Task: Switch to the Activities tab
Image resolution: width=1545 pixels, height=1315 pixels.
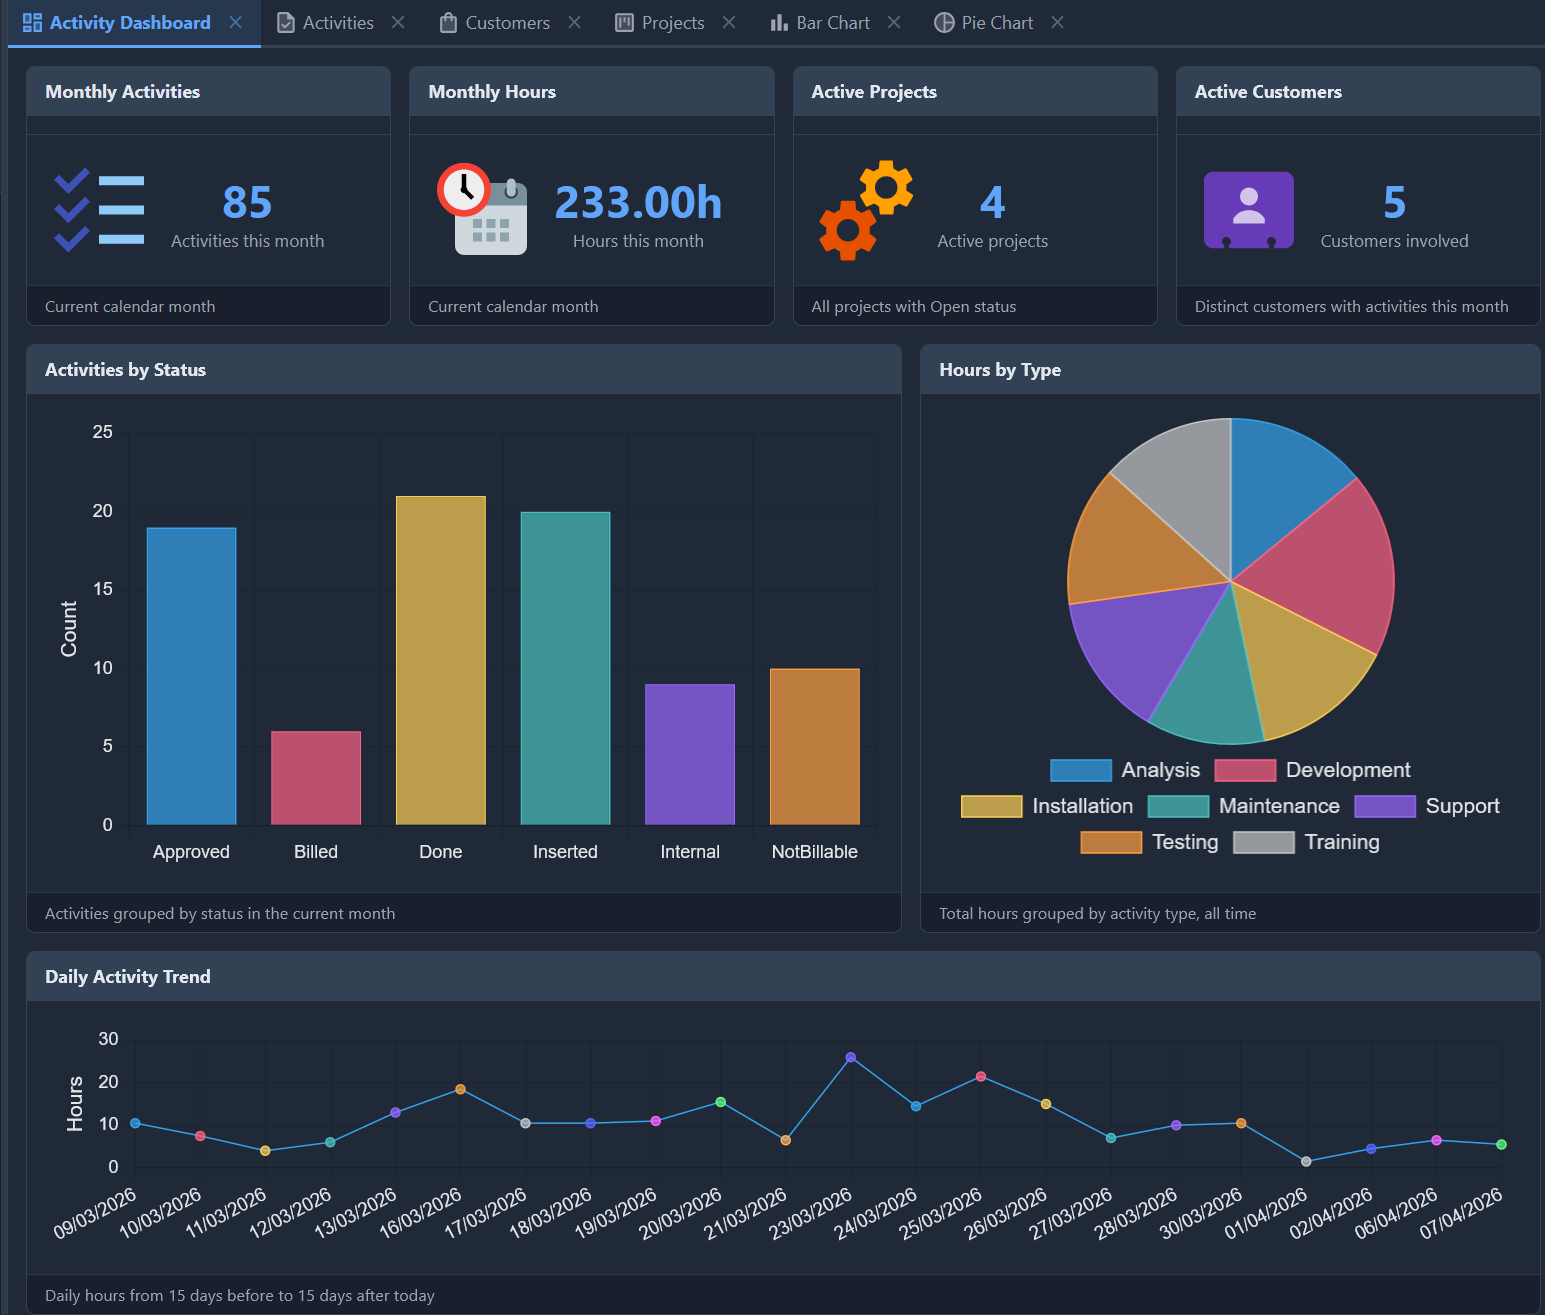Action: [337, 21]
